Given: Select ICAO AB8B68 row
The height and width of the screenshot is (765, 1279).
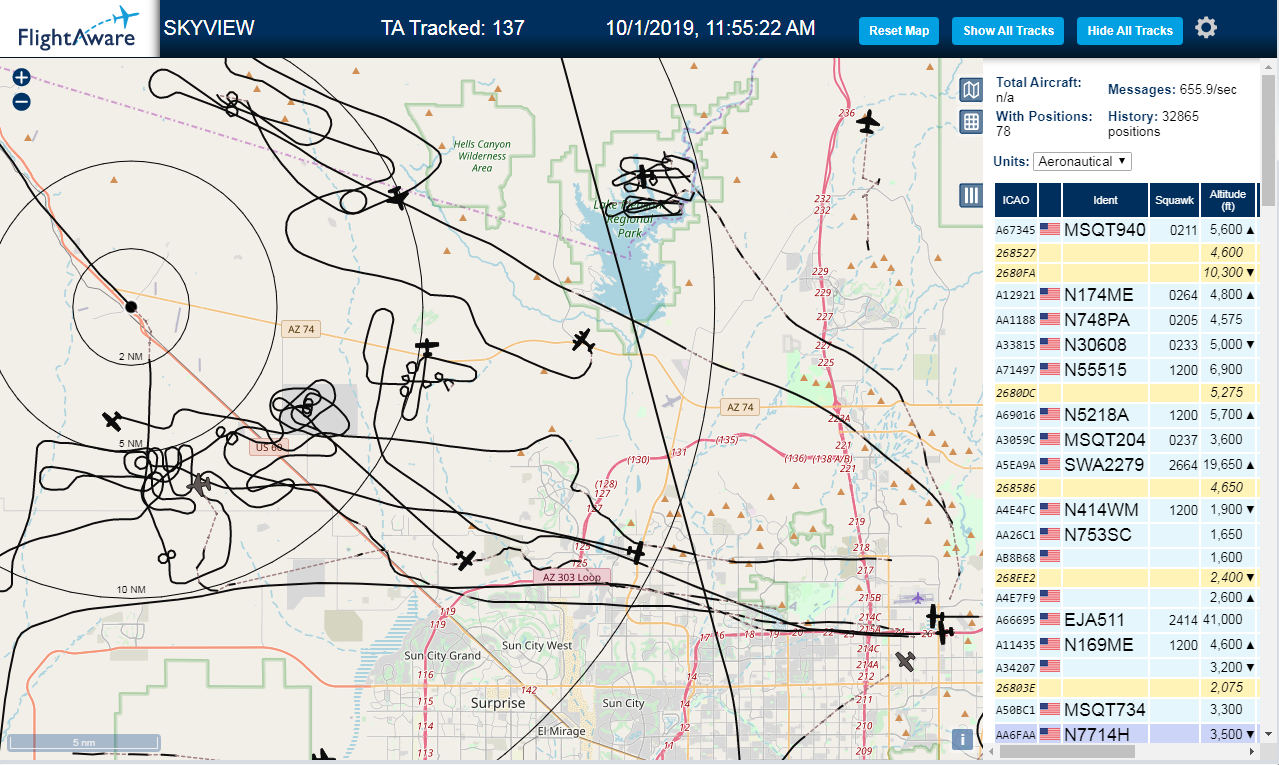Looking at the screenshot, I should 1125,557.
